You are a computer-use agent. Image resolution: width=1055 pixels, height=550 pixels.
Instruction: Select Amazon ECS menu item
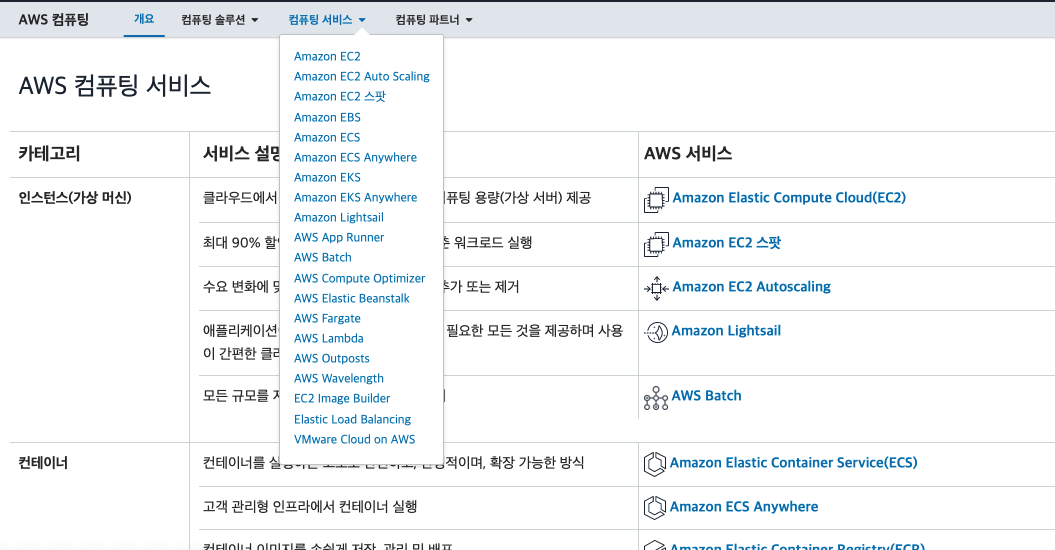327,137
